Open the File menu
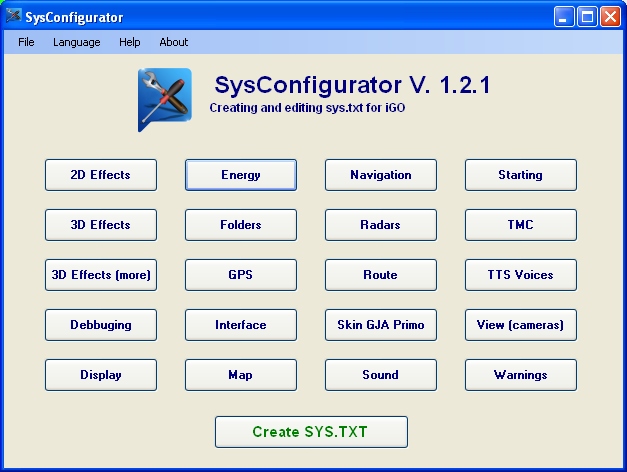The image size is (627, 472). point(26,42)
